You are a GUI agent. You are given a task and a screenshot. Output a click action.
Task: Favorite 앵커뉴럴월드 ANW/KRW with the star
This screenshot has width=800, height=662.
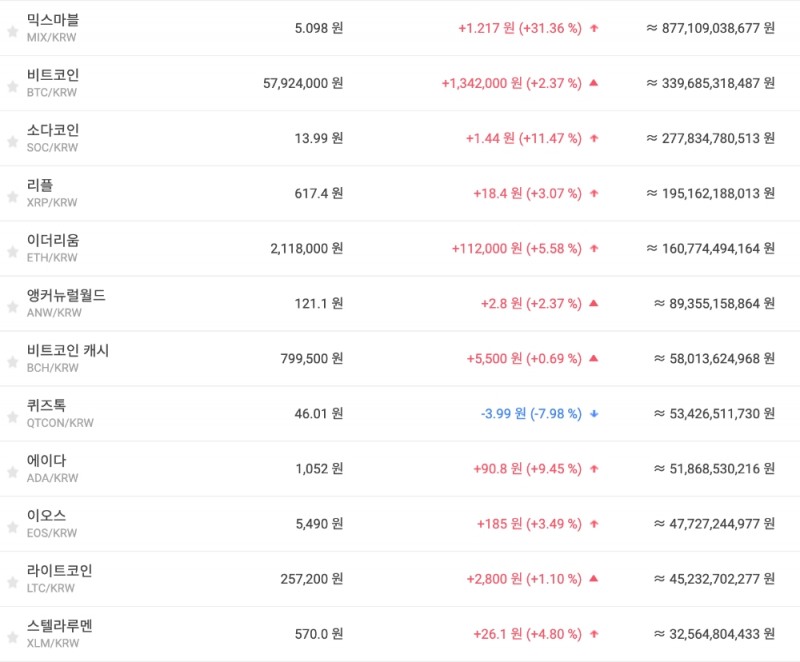tap(13, 307)
